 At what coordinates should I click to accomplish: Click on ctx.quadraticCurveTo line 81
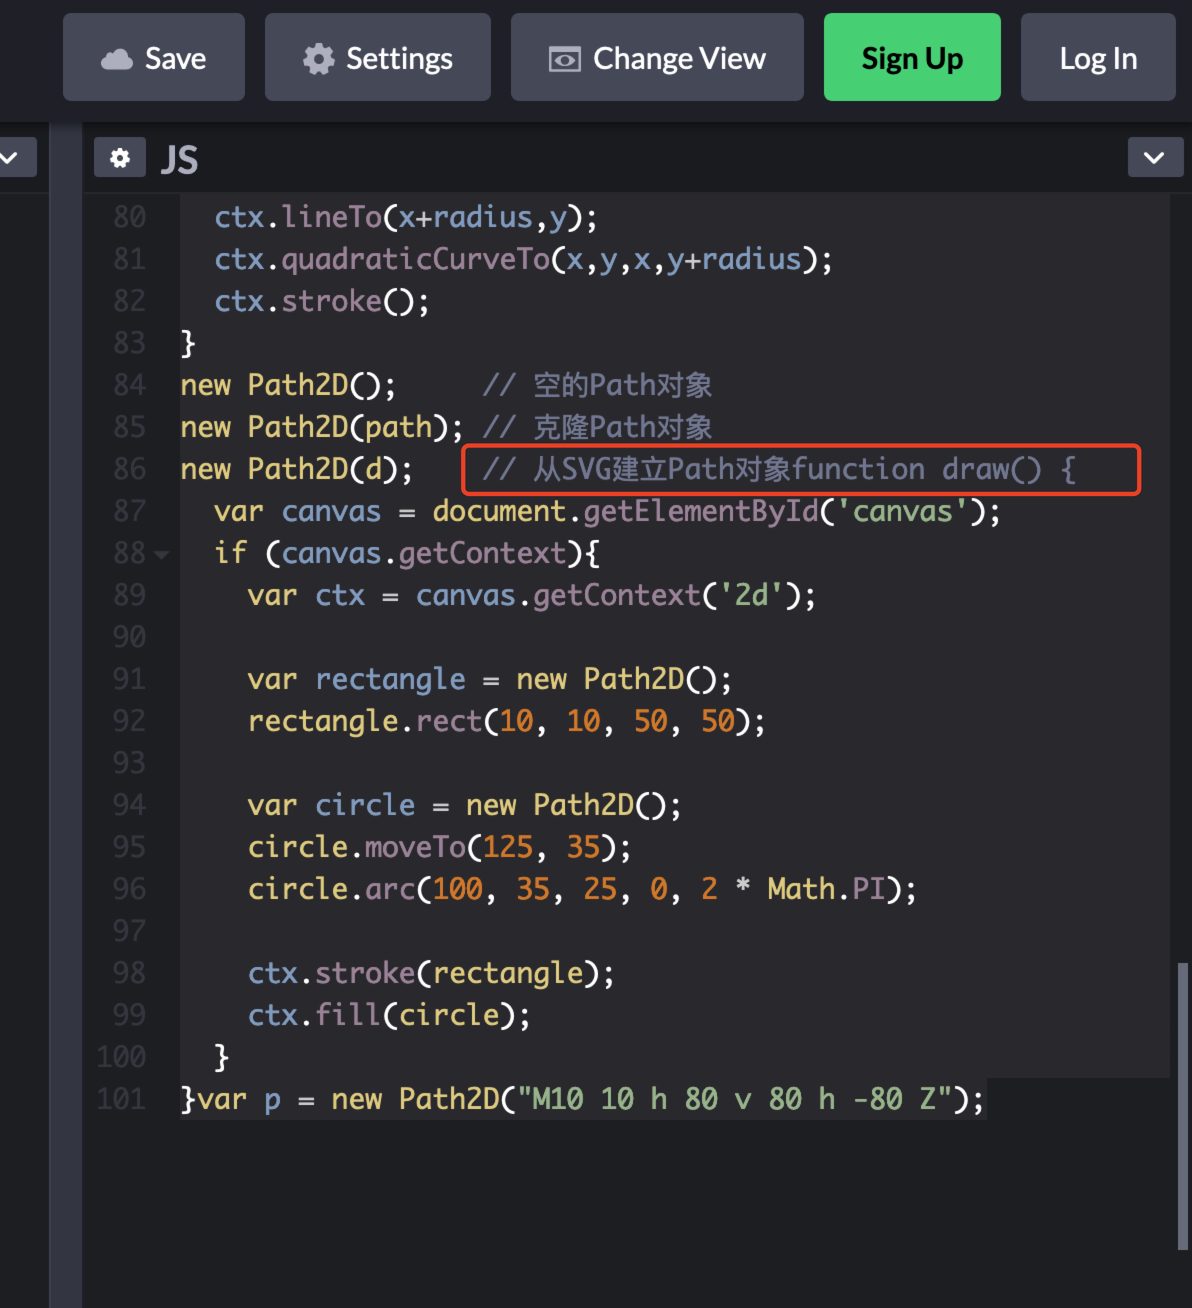(x=523, y=259)
